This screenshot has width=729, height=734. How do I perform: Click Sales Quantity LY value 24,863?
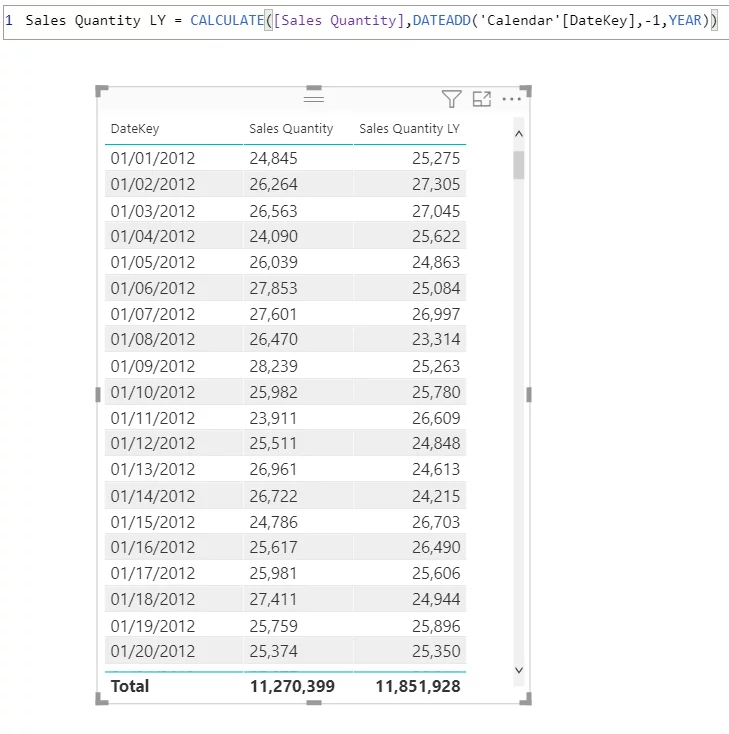(x=436, y=262)
